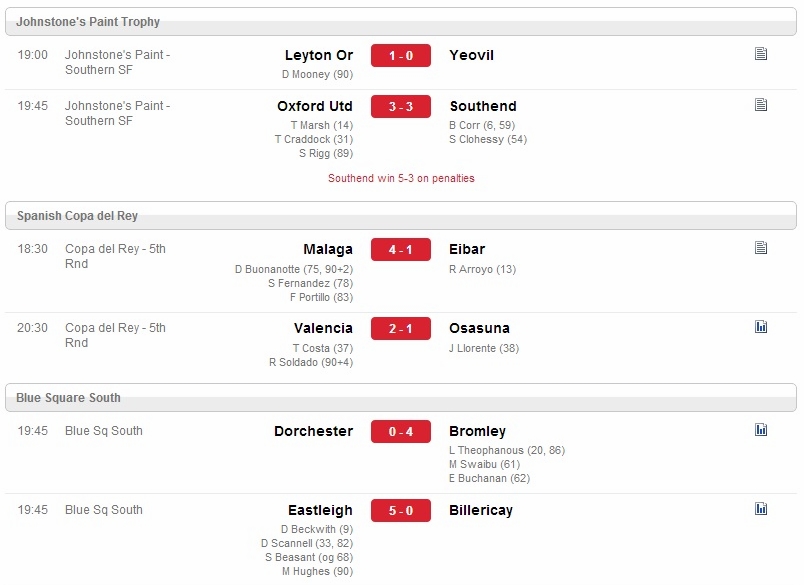Image resolution: width=804 pixels, height=585 pixels.
Task: Open match report icon for Malaga v Eibar
Action: click(761, 248)
